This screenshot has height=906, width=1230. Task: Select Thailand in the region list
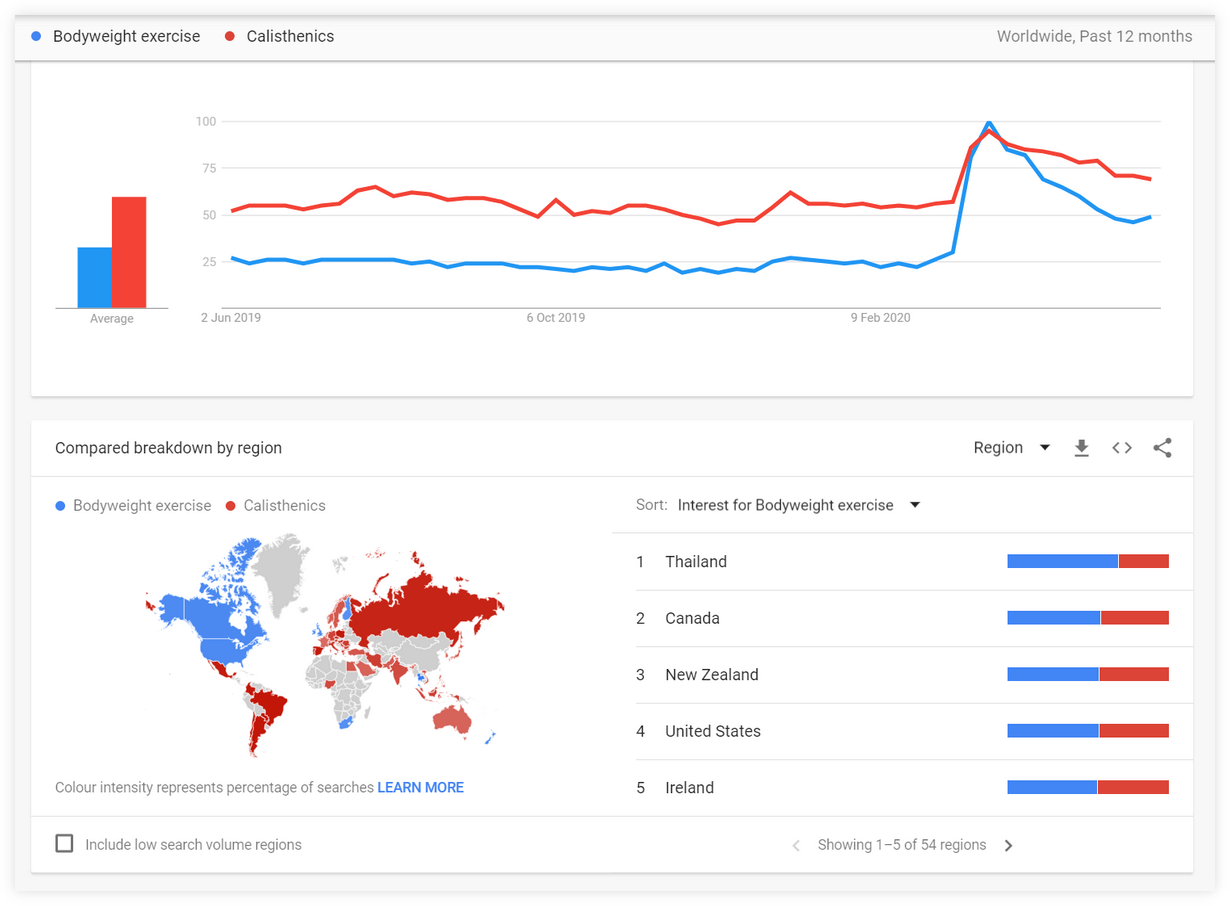pyautogui.click(x=696, y=562)
